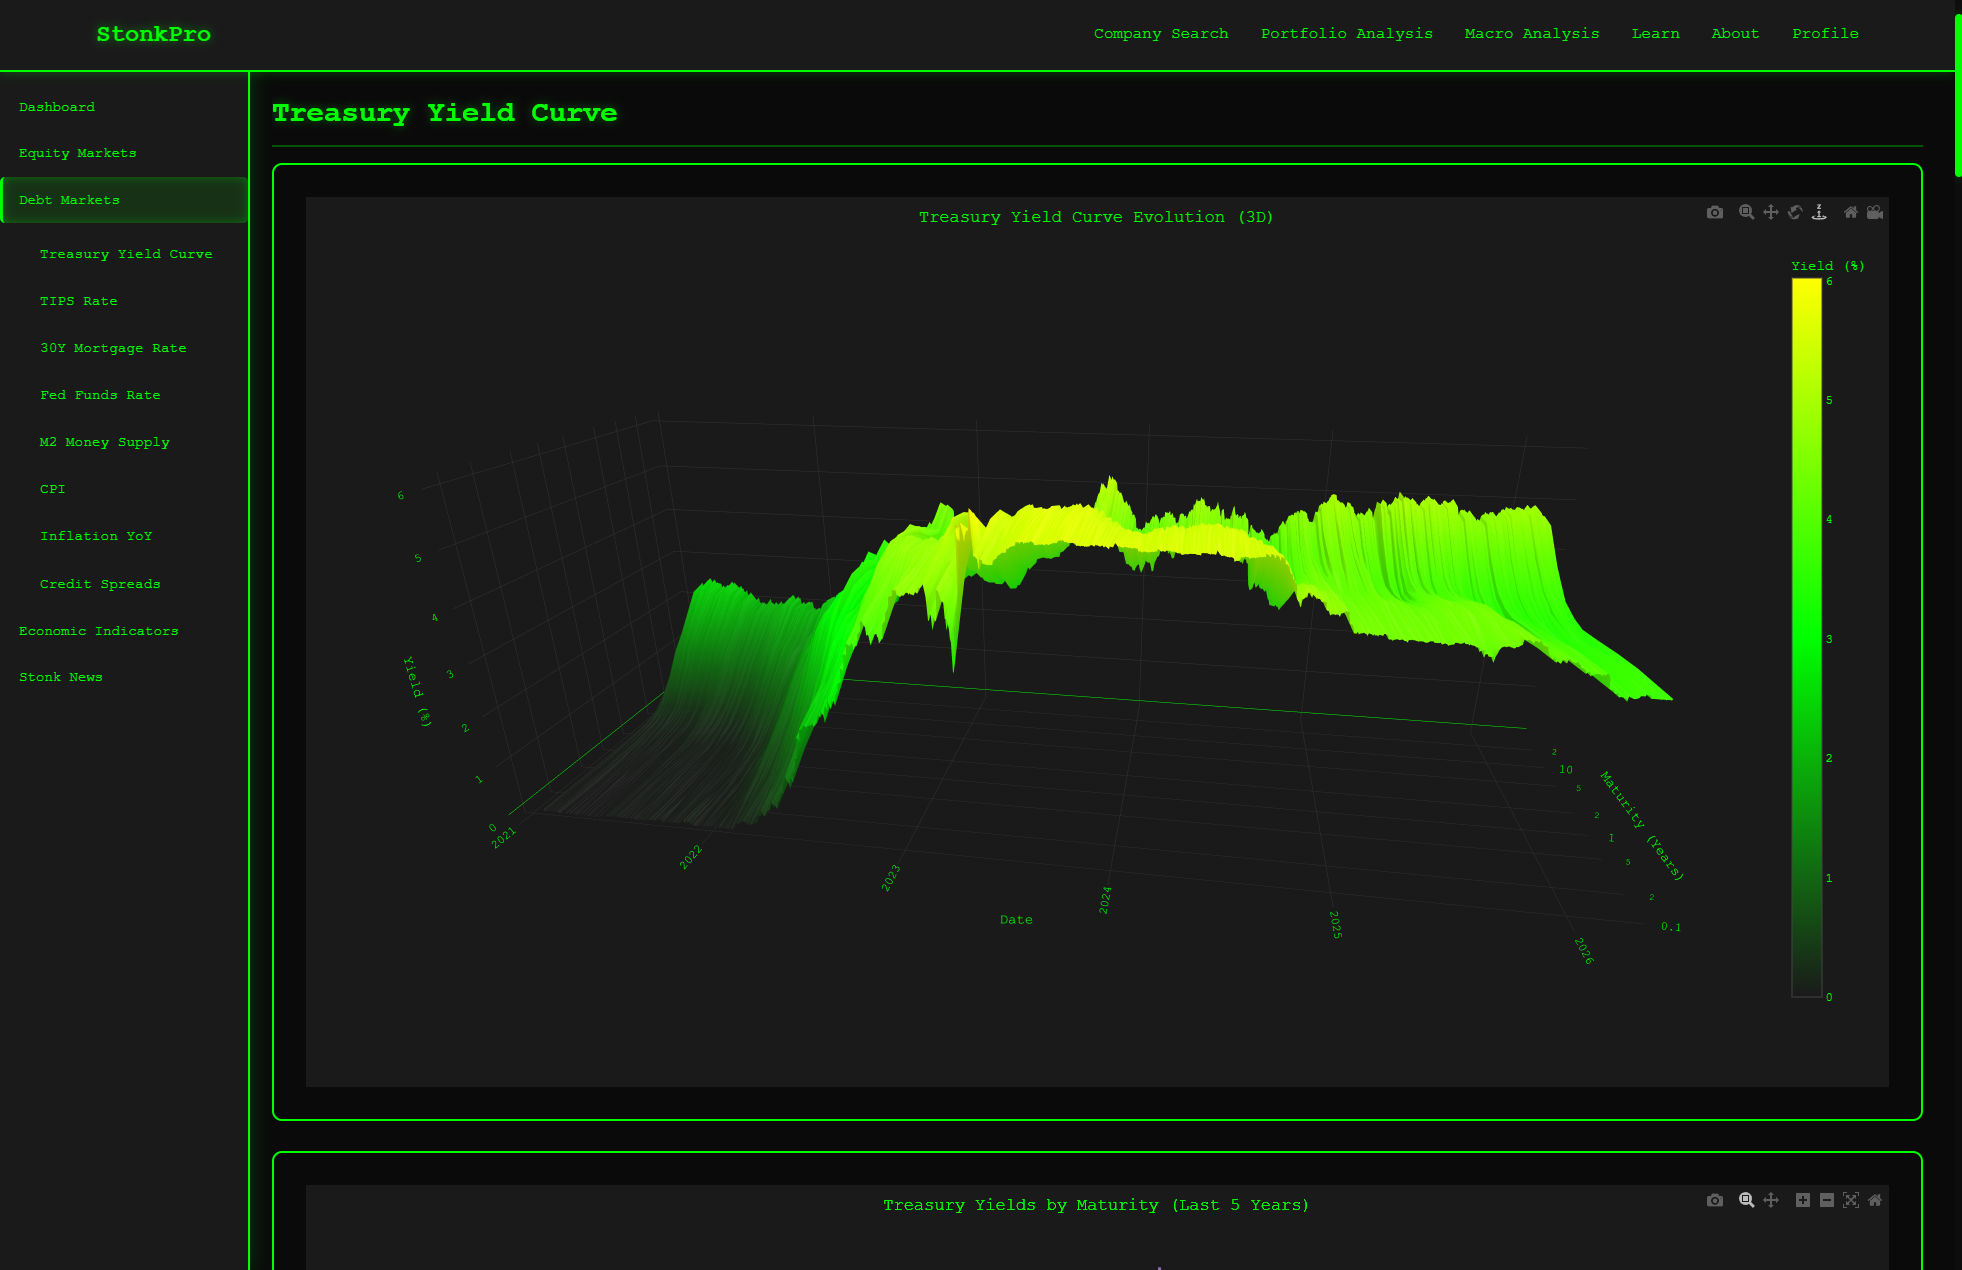
Task: Reset axes on lower chart home icon
Action: point(1875,1200)
